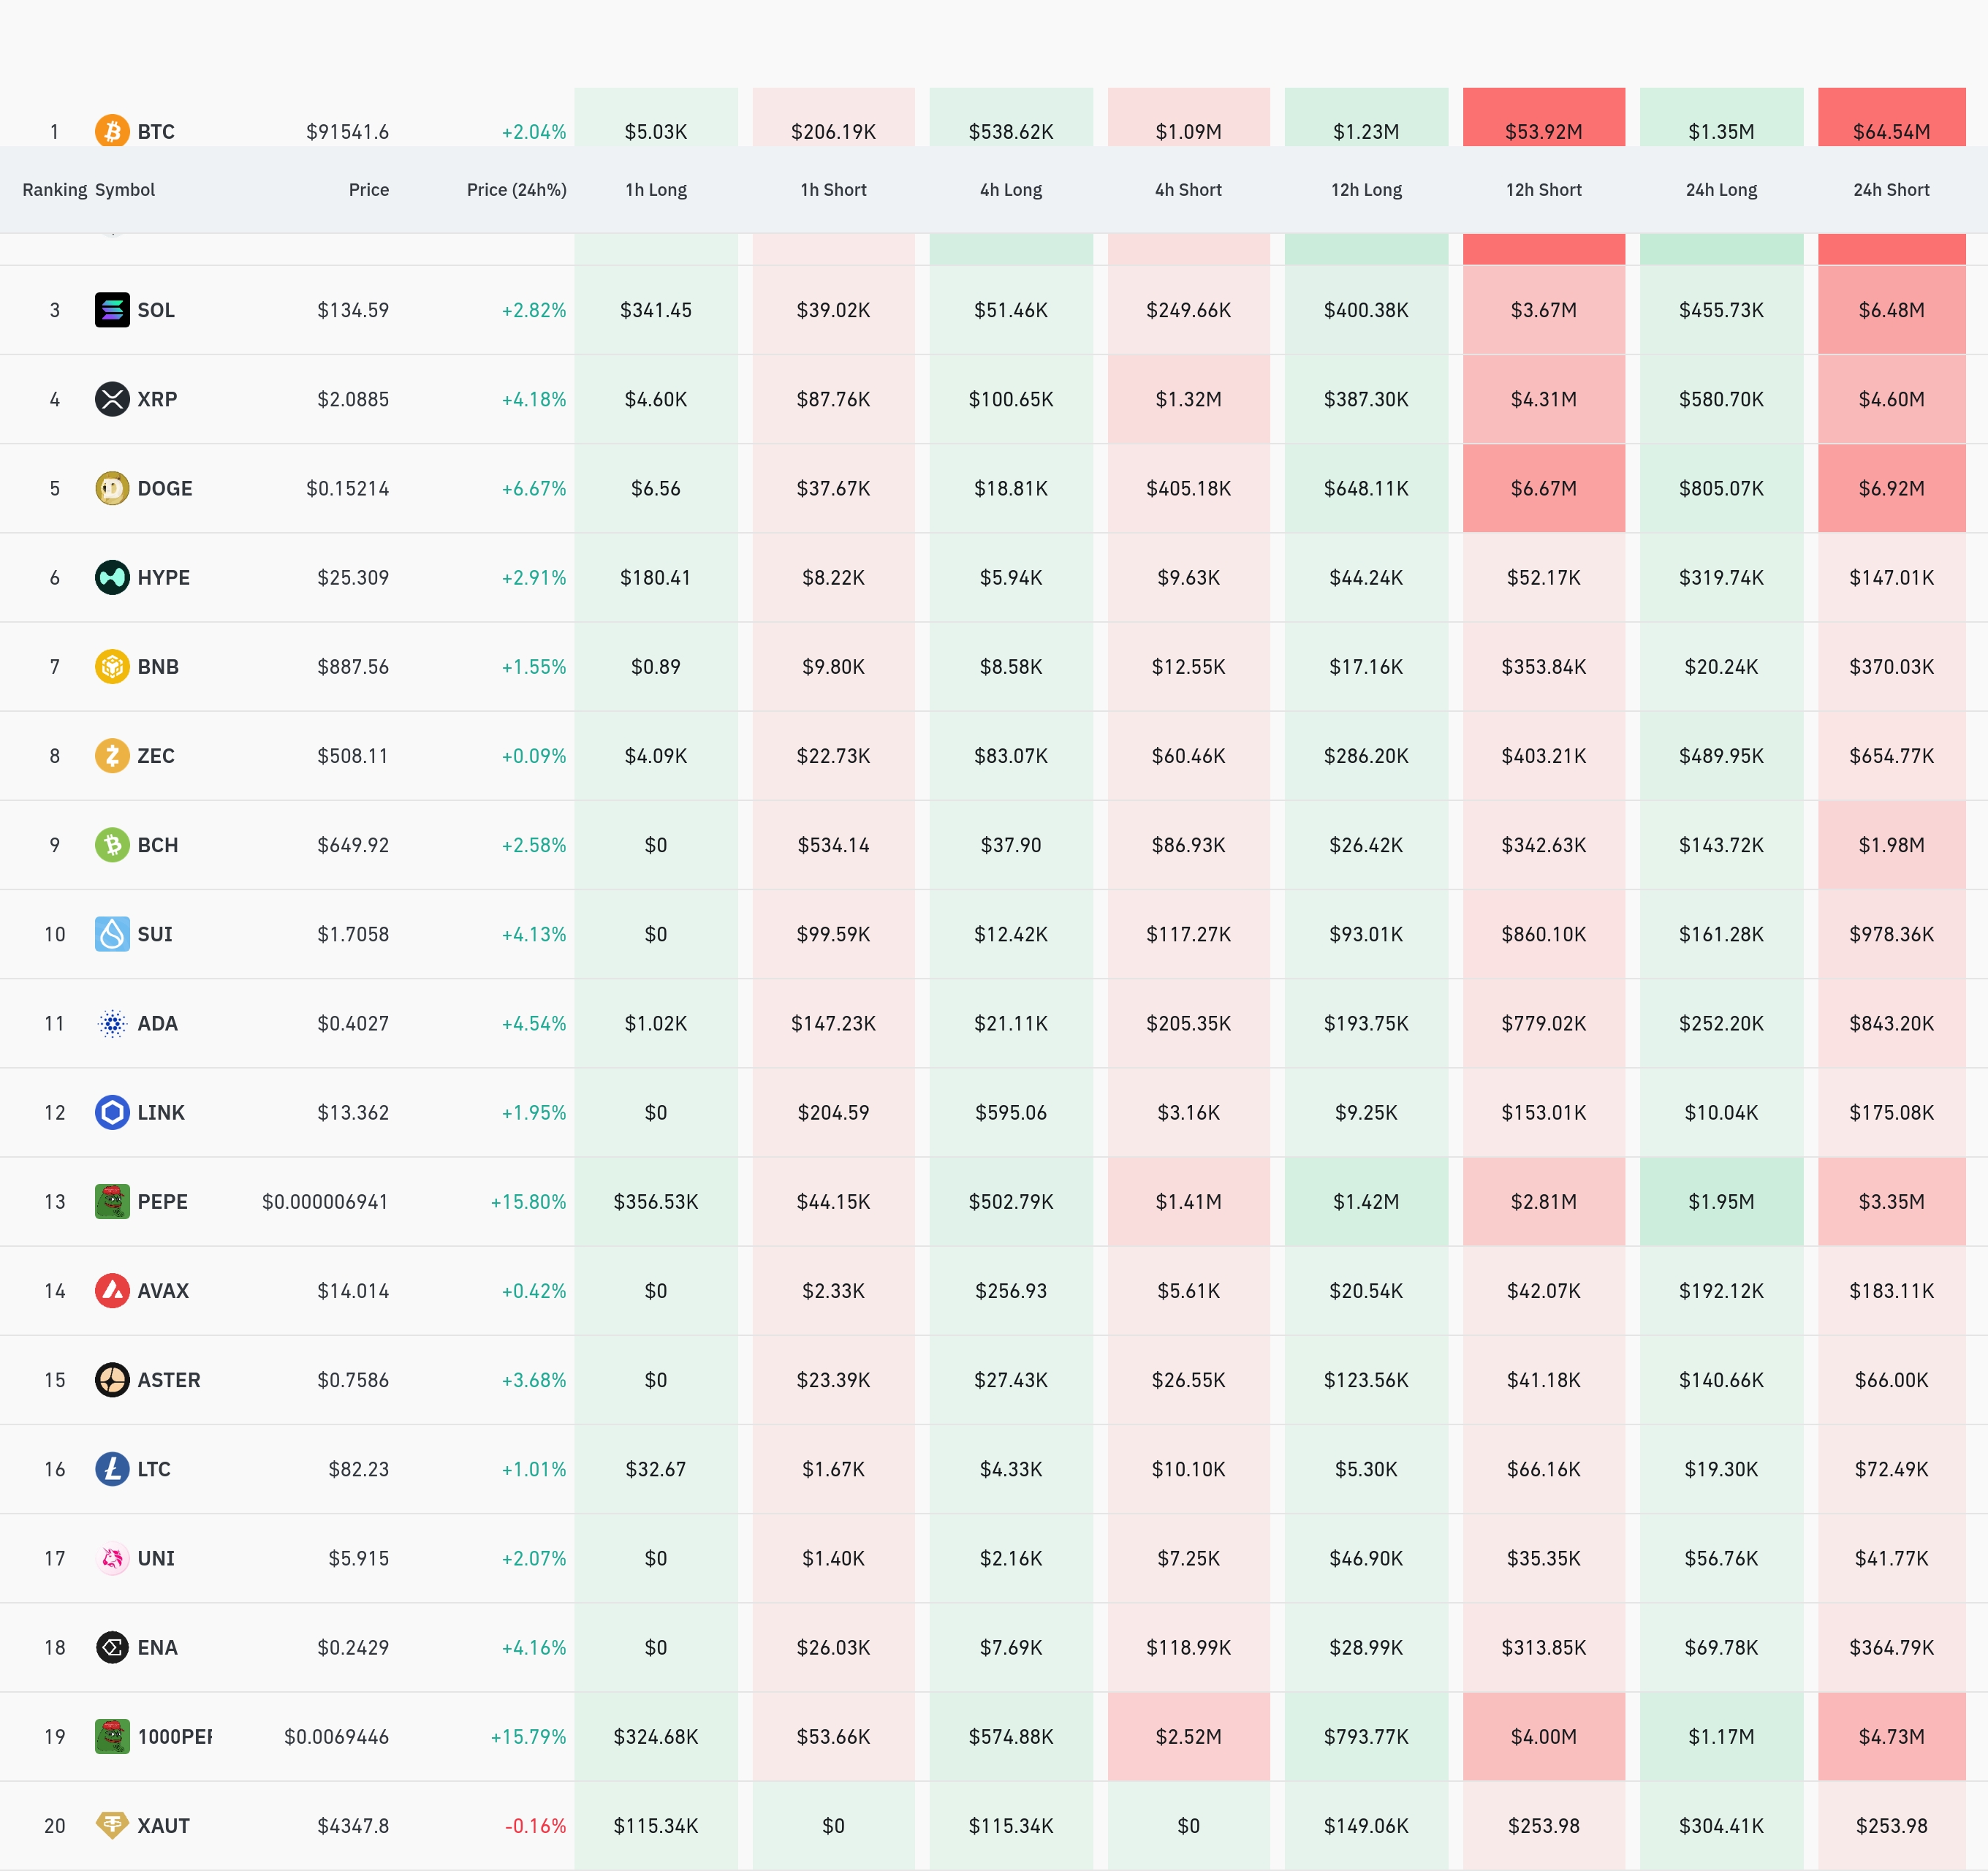This screenshot has height=1871, width=1988.
Task: Click DOGE 12h Short $6.67M cell
Action: pos(1543,488)
